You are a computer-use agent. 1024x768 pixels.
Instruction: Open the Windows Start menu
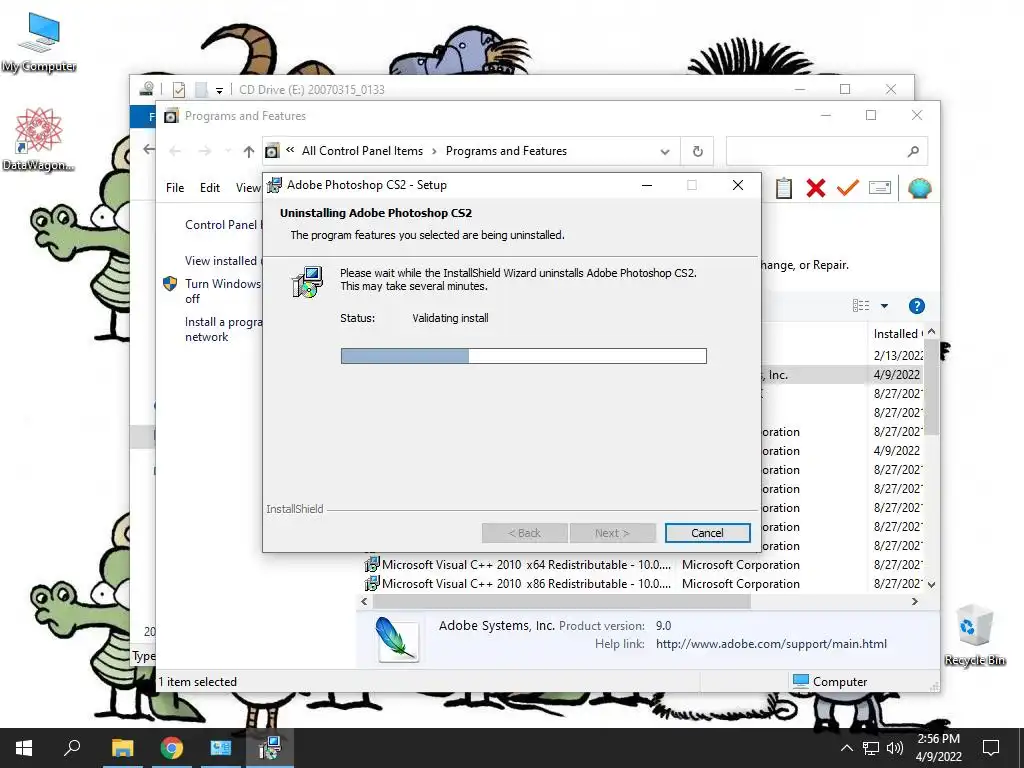pyautogui.click(x=24, y=748)
